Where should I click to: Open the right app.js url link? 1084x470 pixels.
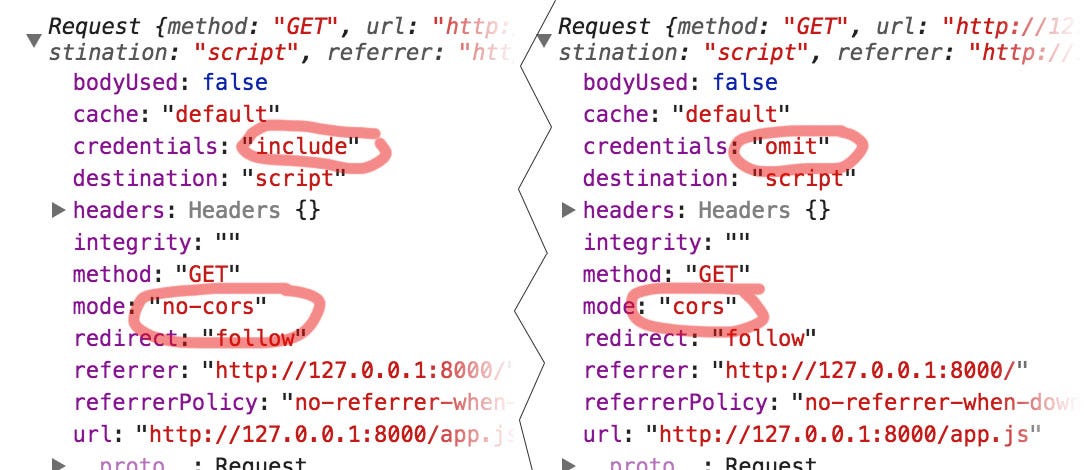(843, 434)
